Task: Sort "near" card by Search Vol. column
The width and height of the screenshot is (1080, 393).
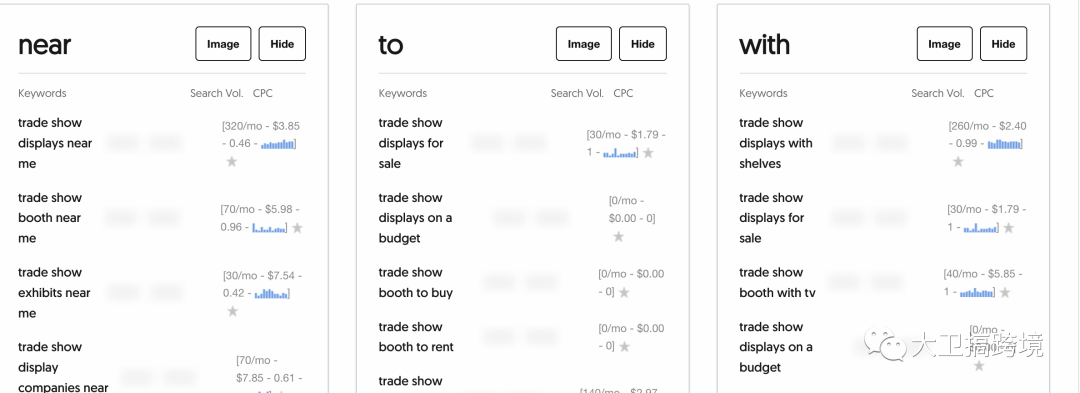Action: click(x=216, y=93)
